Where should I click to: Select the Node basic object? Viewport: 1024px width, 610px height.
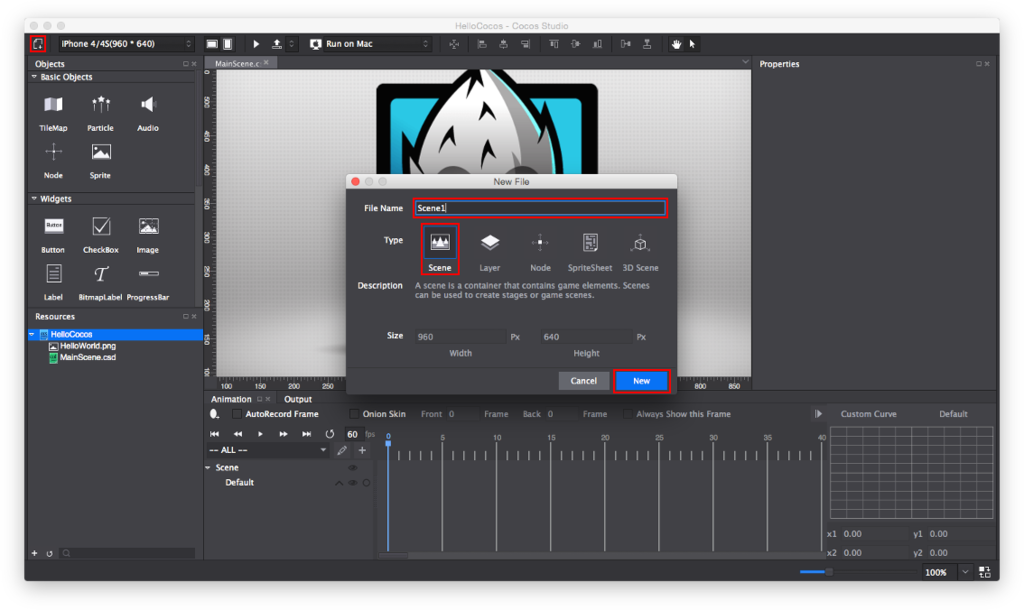point(54,161)
